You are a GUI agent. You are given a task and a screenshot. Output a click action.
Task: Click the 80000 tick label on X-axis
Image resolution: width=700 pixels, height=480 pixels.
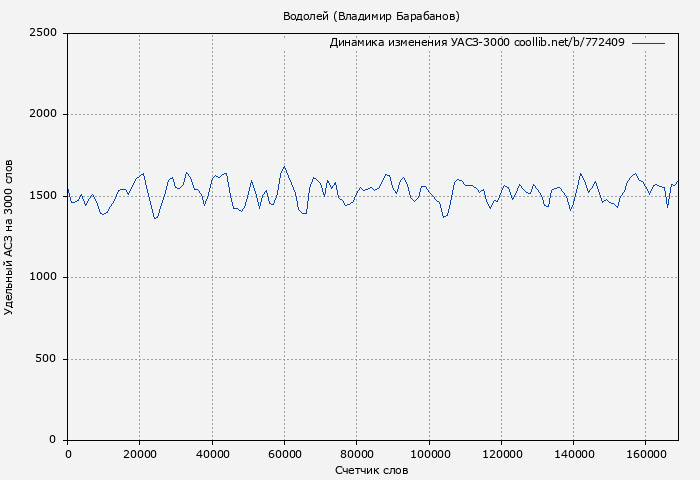click(356, 454)
